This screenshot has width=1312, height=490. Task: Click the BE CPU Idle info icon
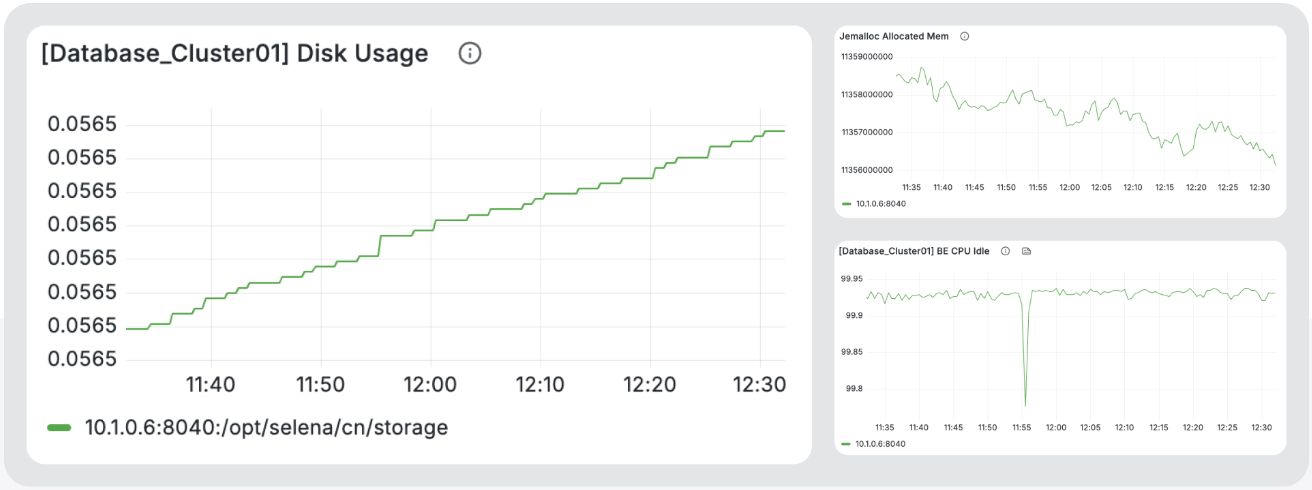pos(1005,251)
